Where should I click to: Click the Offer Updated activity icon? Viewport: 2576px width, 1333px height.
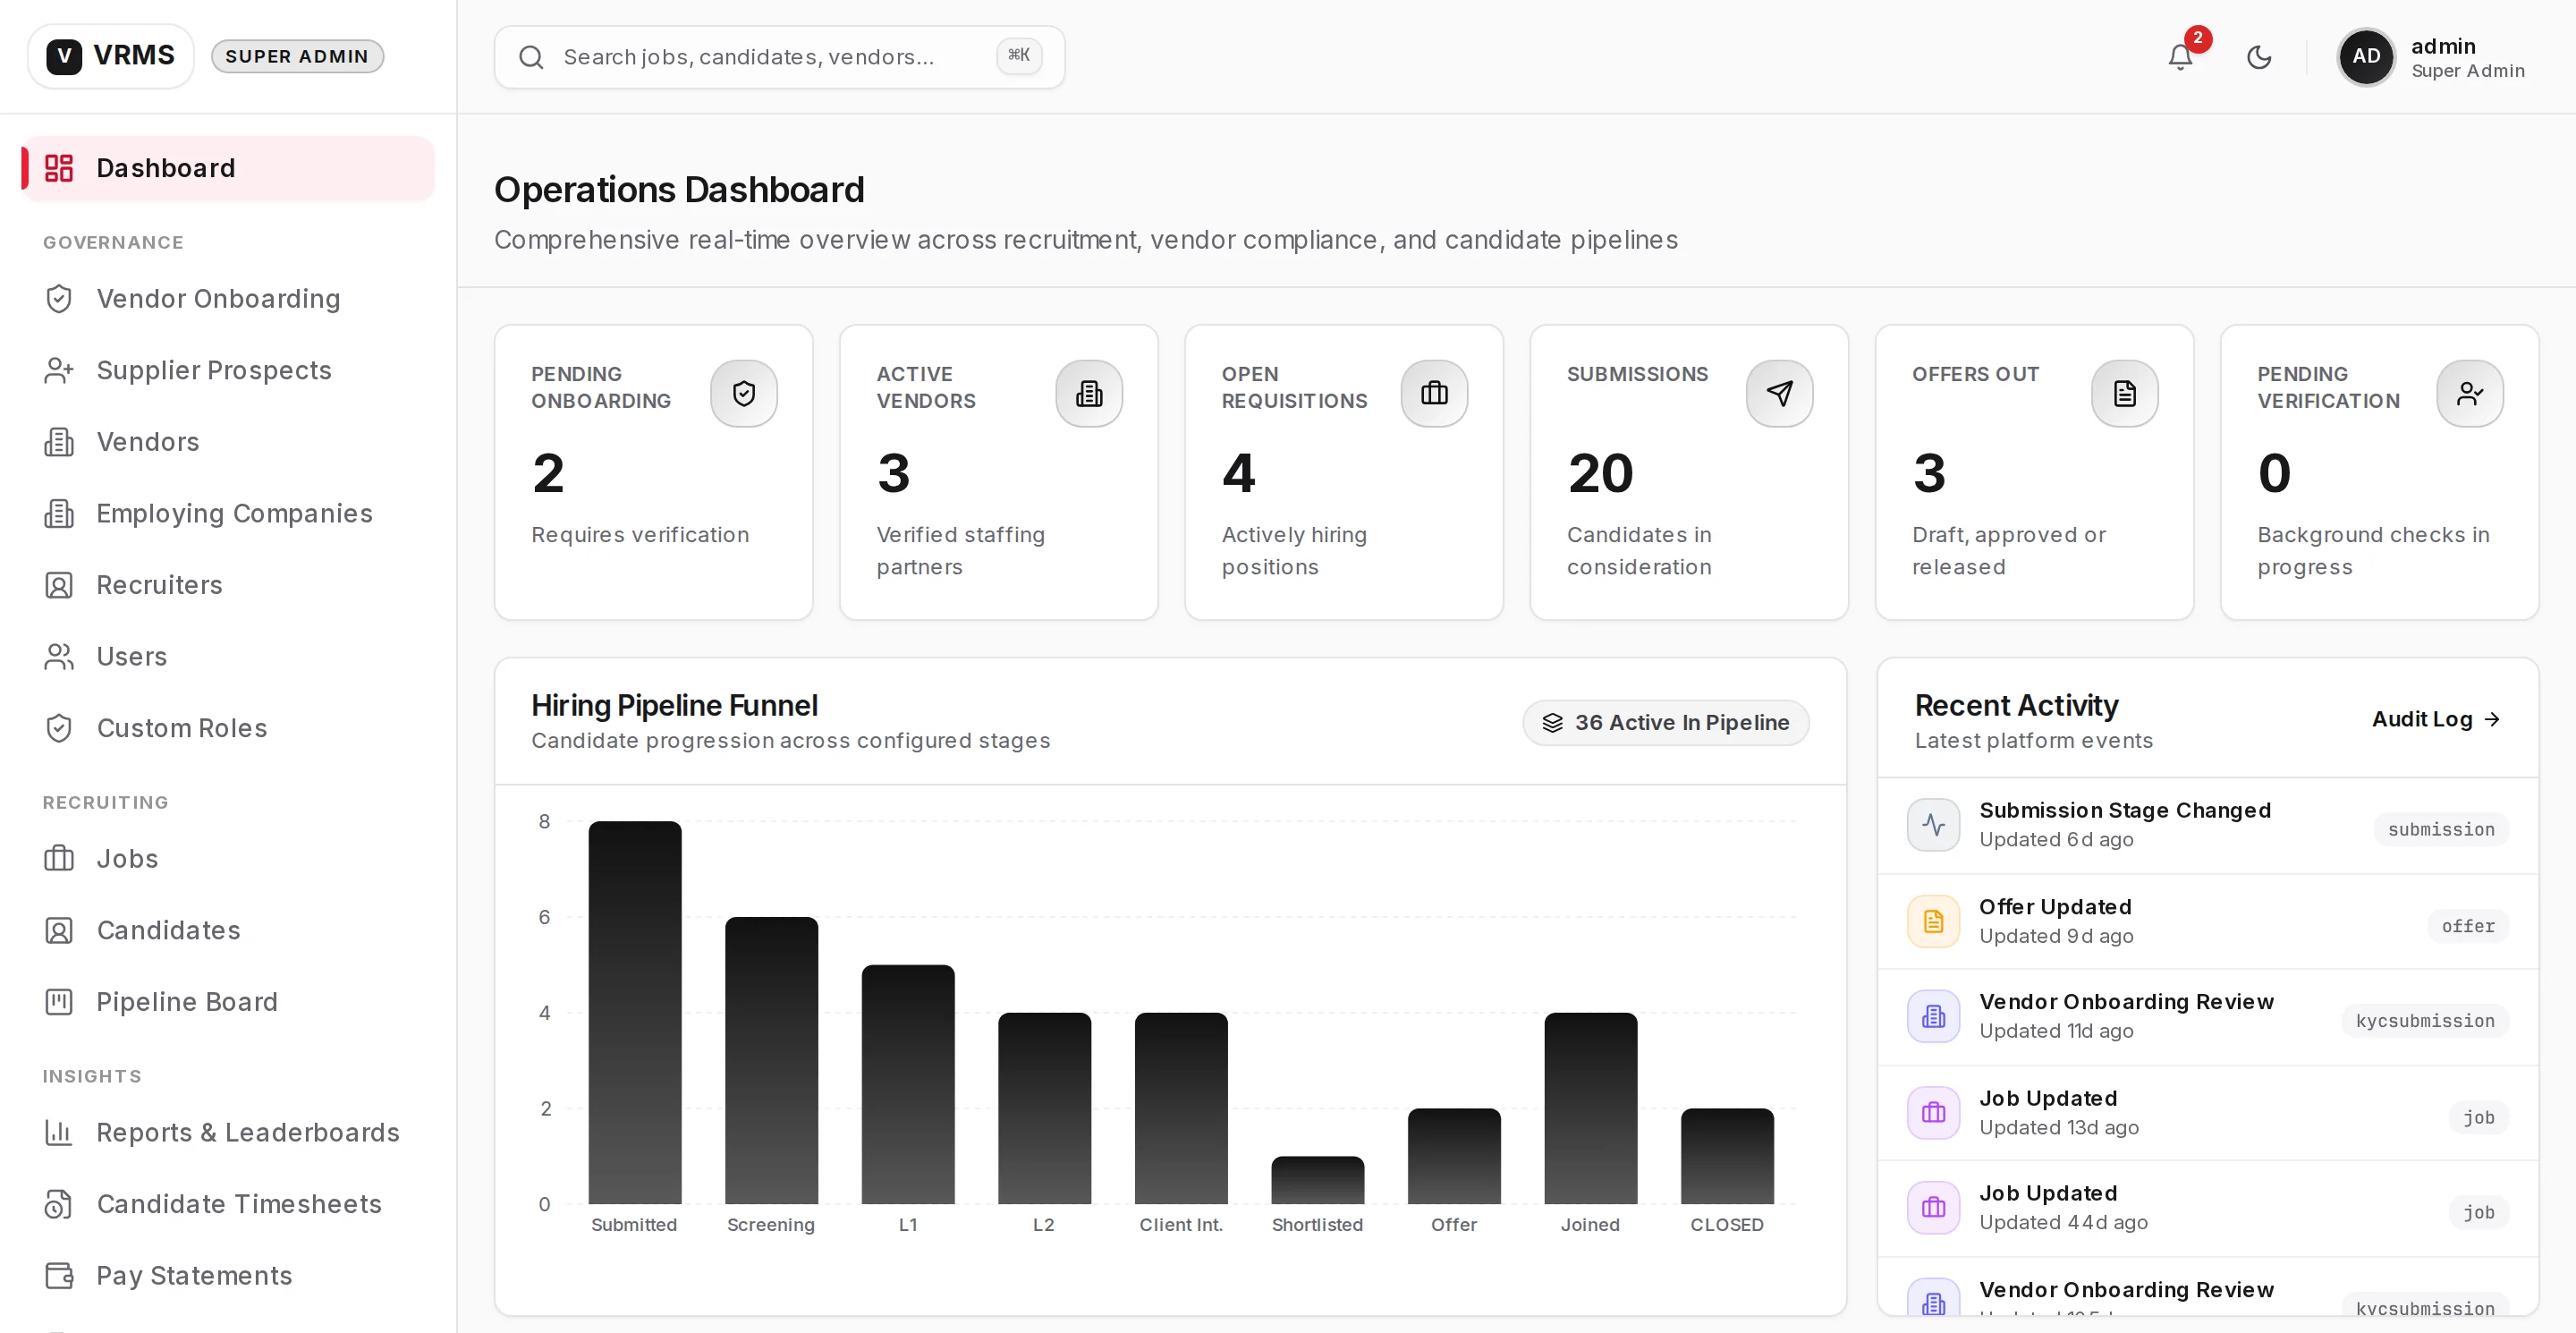tap(1933, 922)
